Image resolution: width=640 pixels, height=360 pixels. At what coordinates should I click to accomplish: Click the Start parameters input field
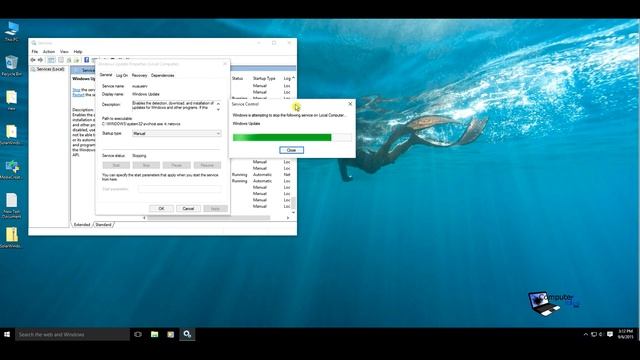pos(180,189)
